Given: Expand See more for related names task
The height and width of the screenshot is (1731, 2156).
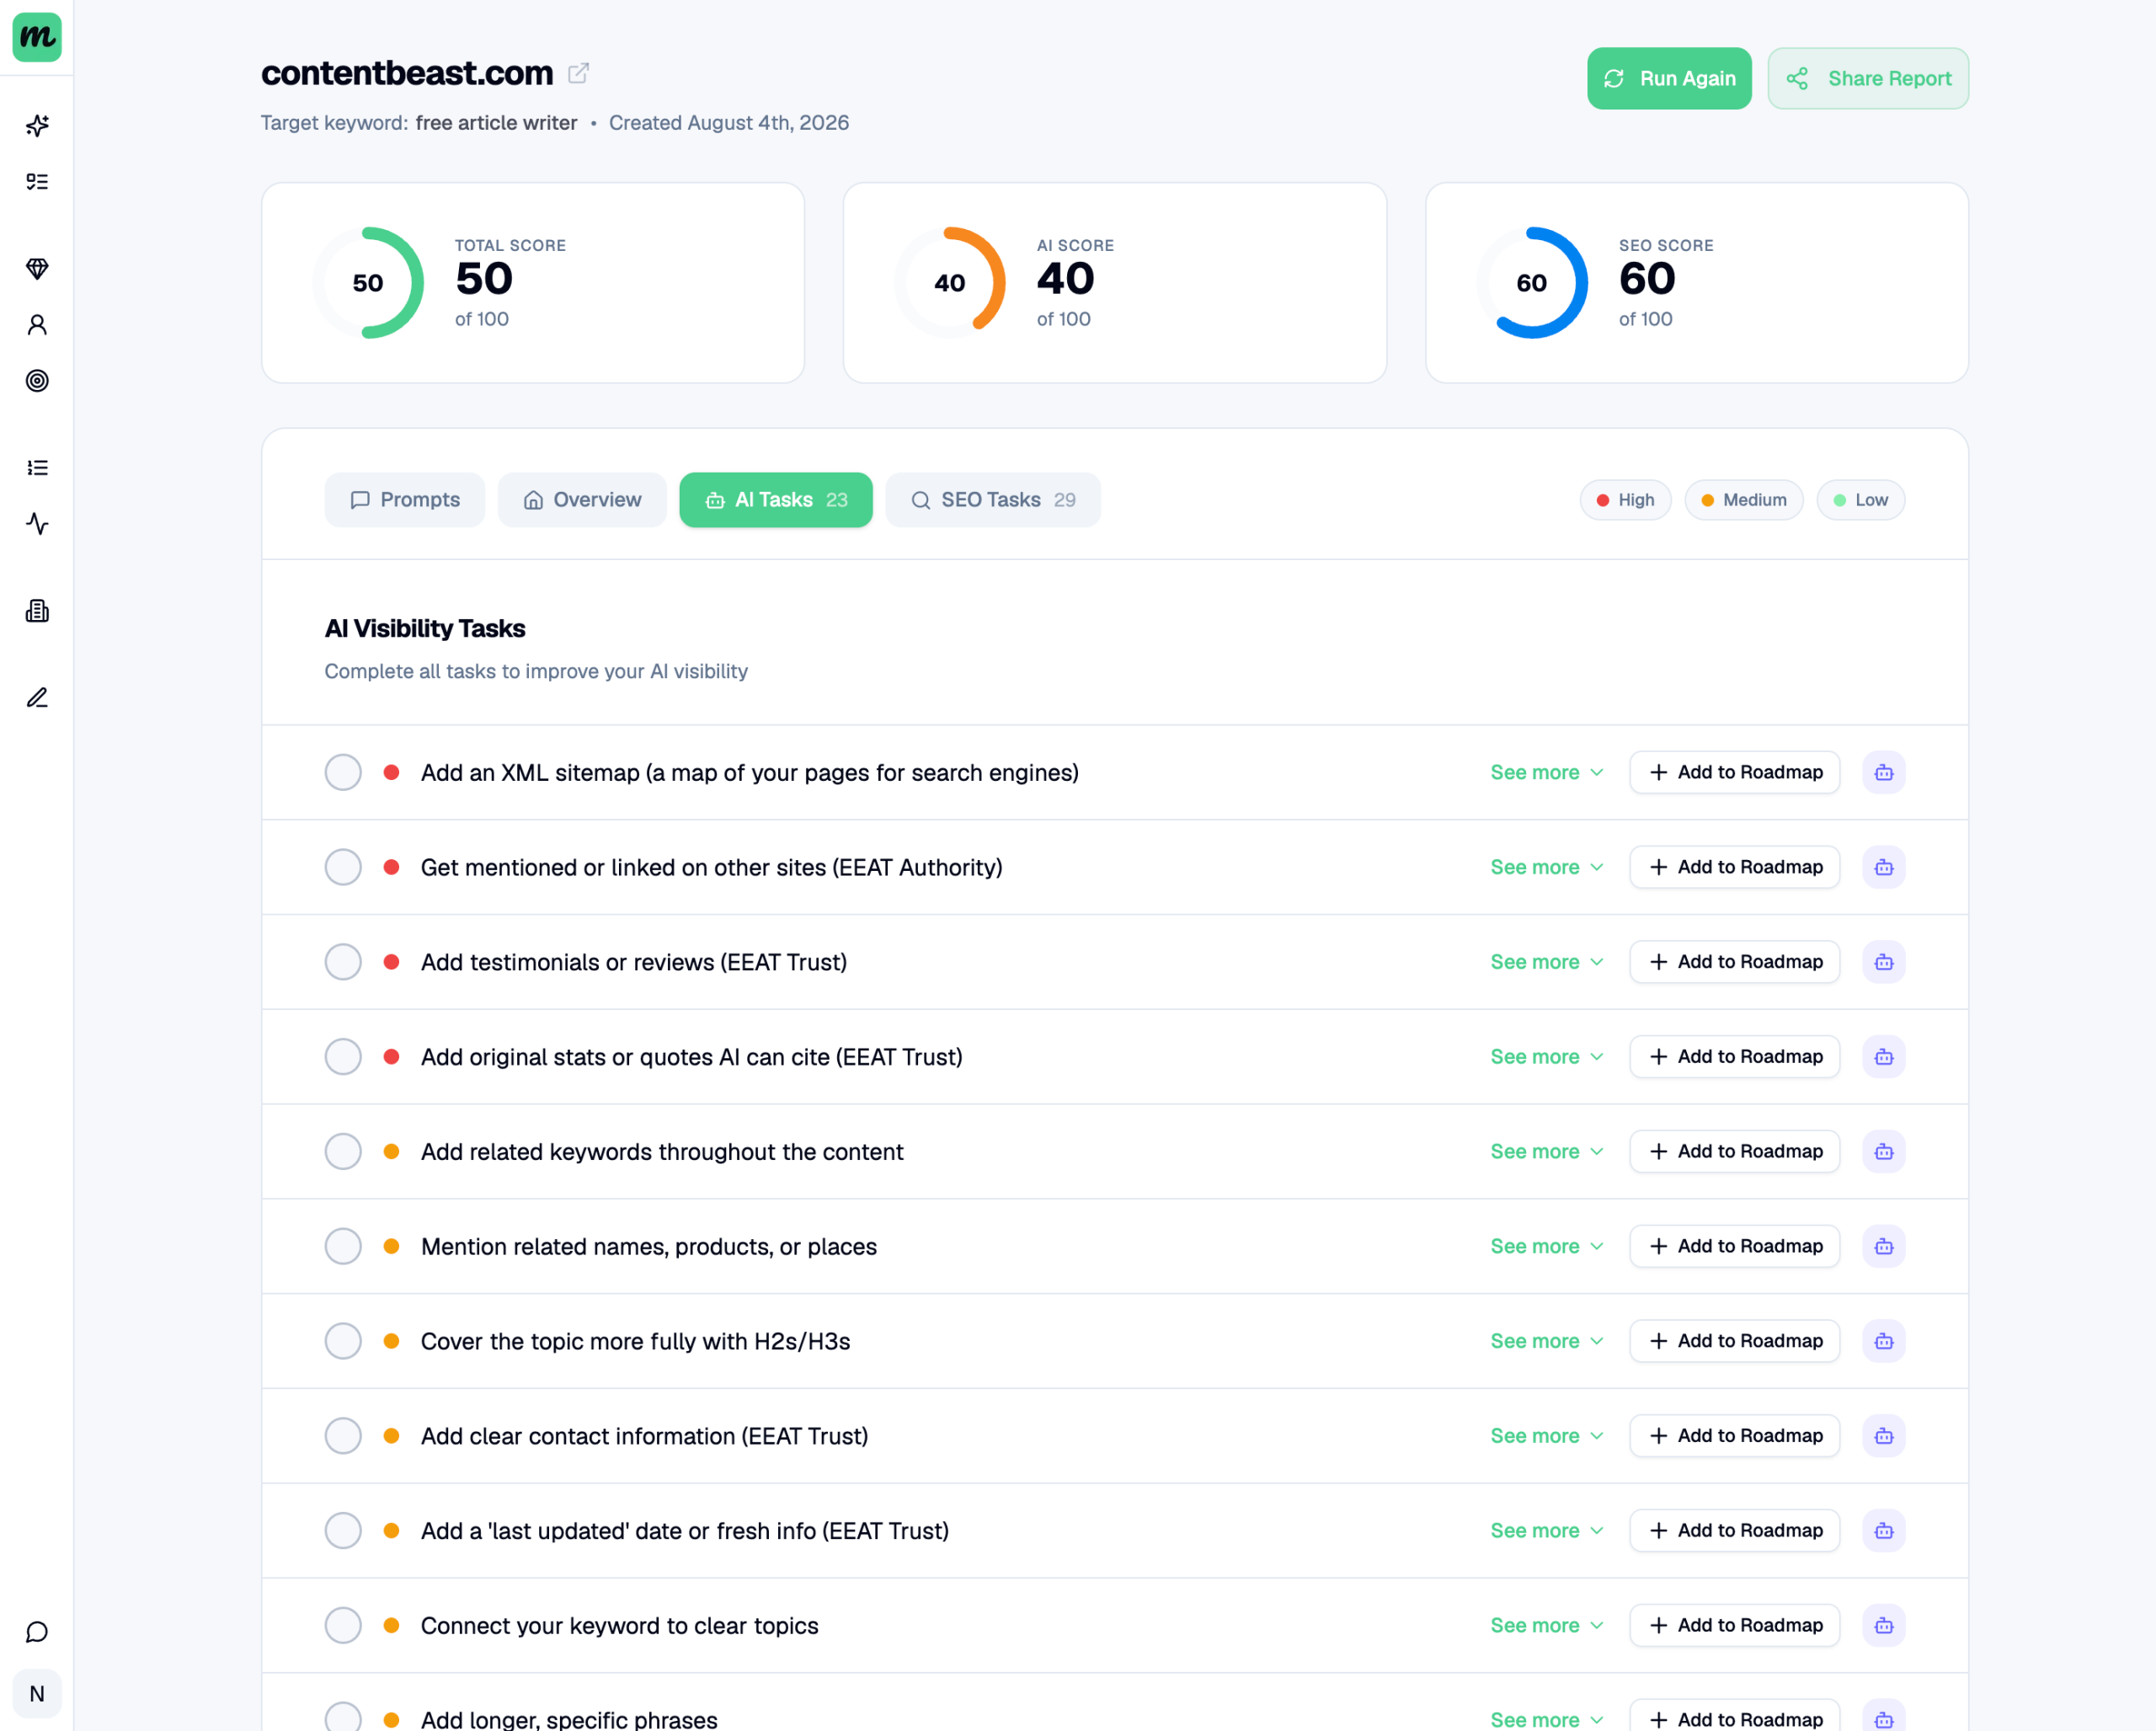Looking at the screenshot, I should (1547, 1246).
